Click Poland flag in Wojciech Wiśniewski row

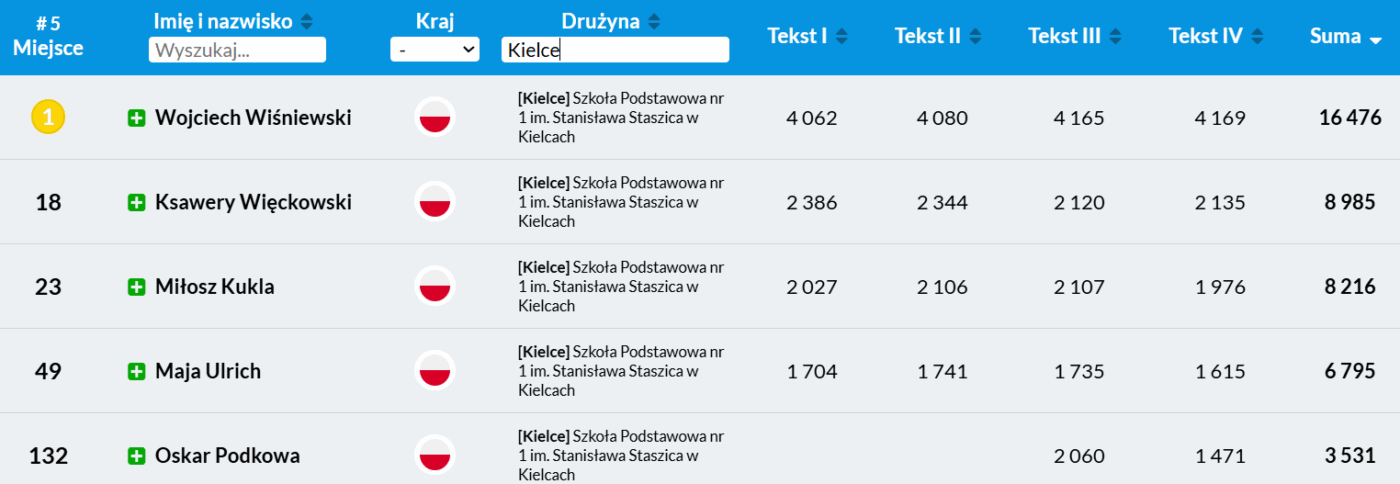click(435, 118)
